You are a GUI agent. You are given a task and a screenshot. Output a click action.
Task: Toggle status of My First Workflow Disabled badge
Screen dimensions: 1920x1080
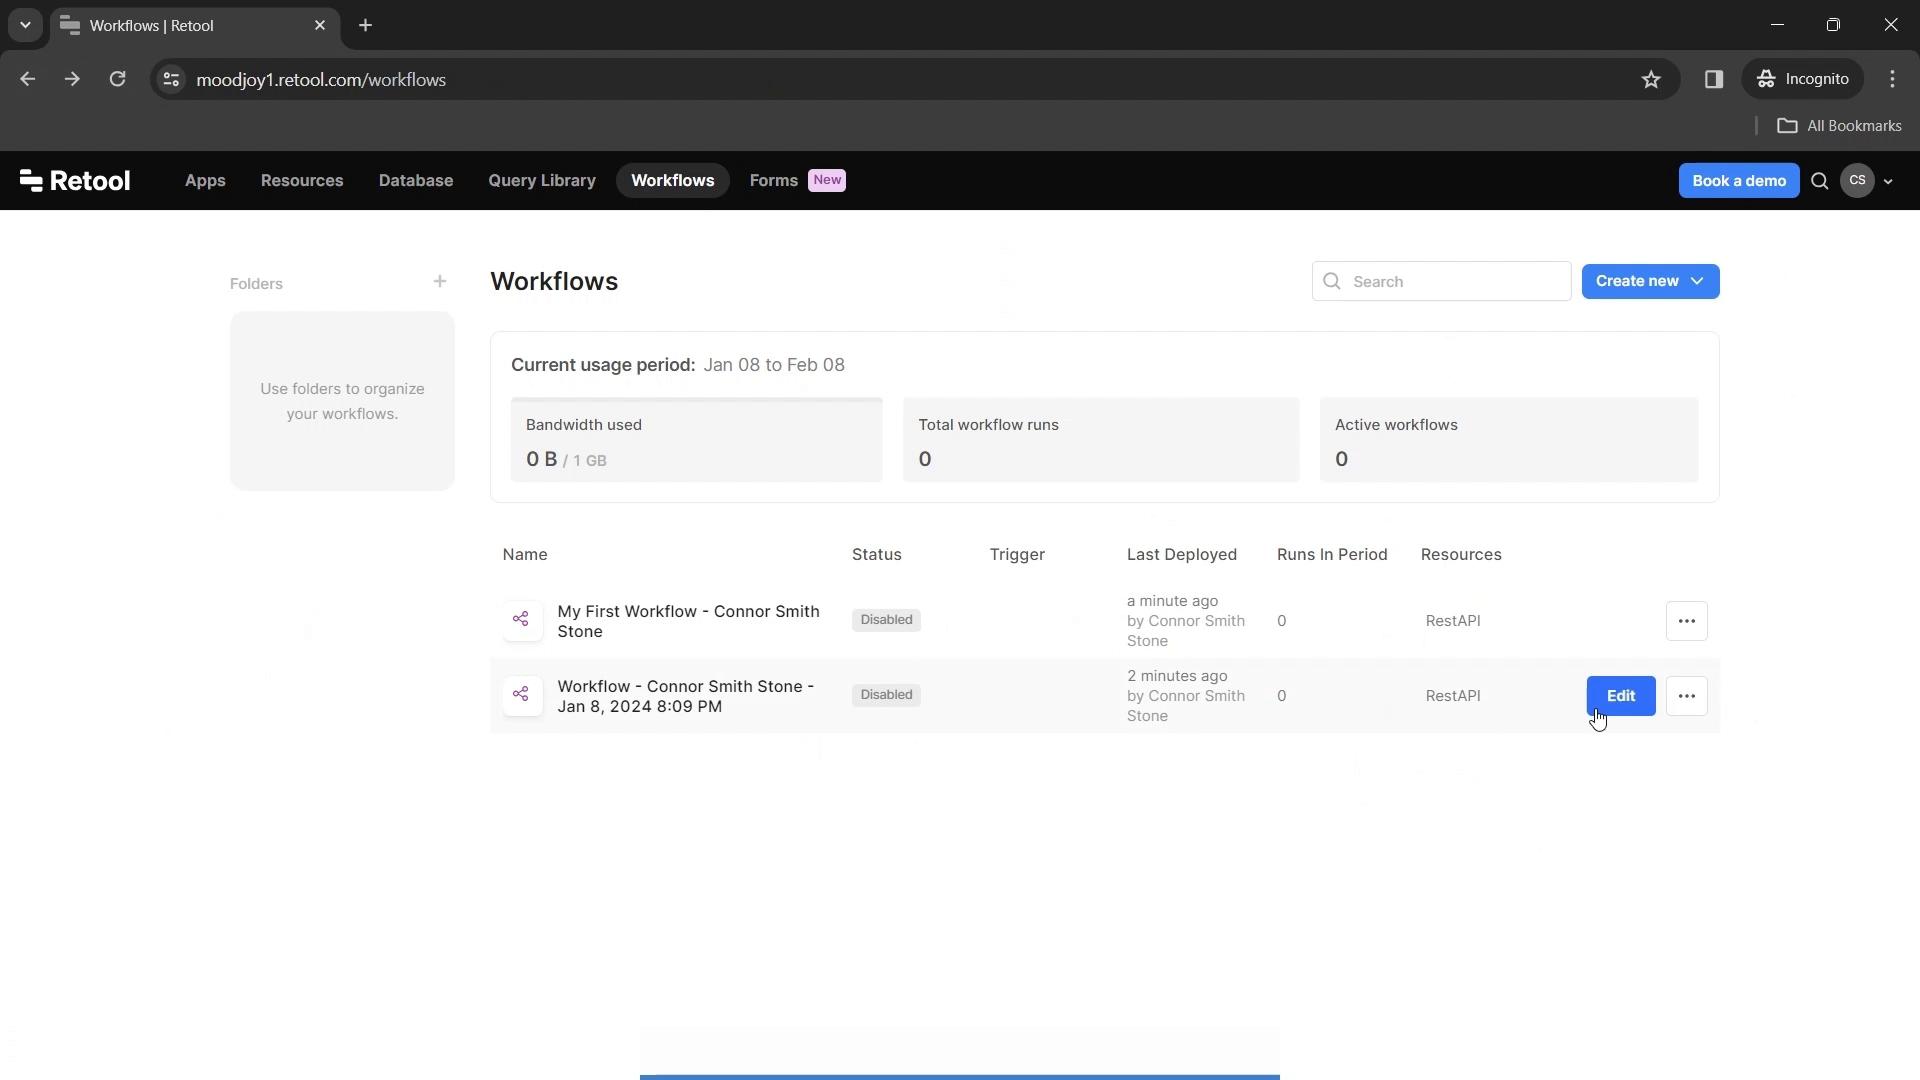(886, 618)
